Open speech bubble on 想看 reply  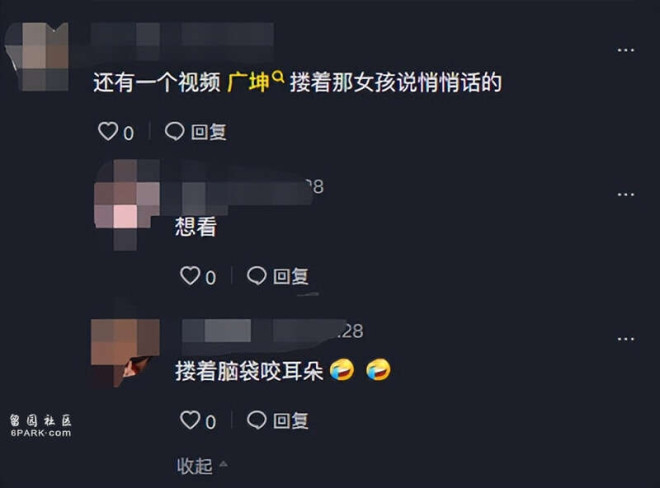pyautogui.click(x=256, y=276)
